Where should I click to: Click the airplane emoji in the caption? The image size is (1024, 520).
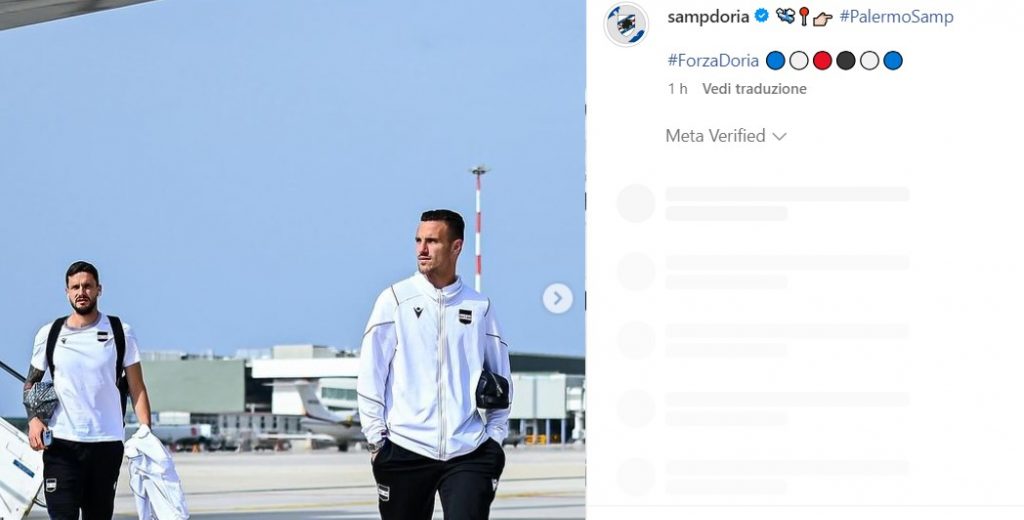point(785,16)
